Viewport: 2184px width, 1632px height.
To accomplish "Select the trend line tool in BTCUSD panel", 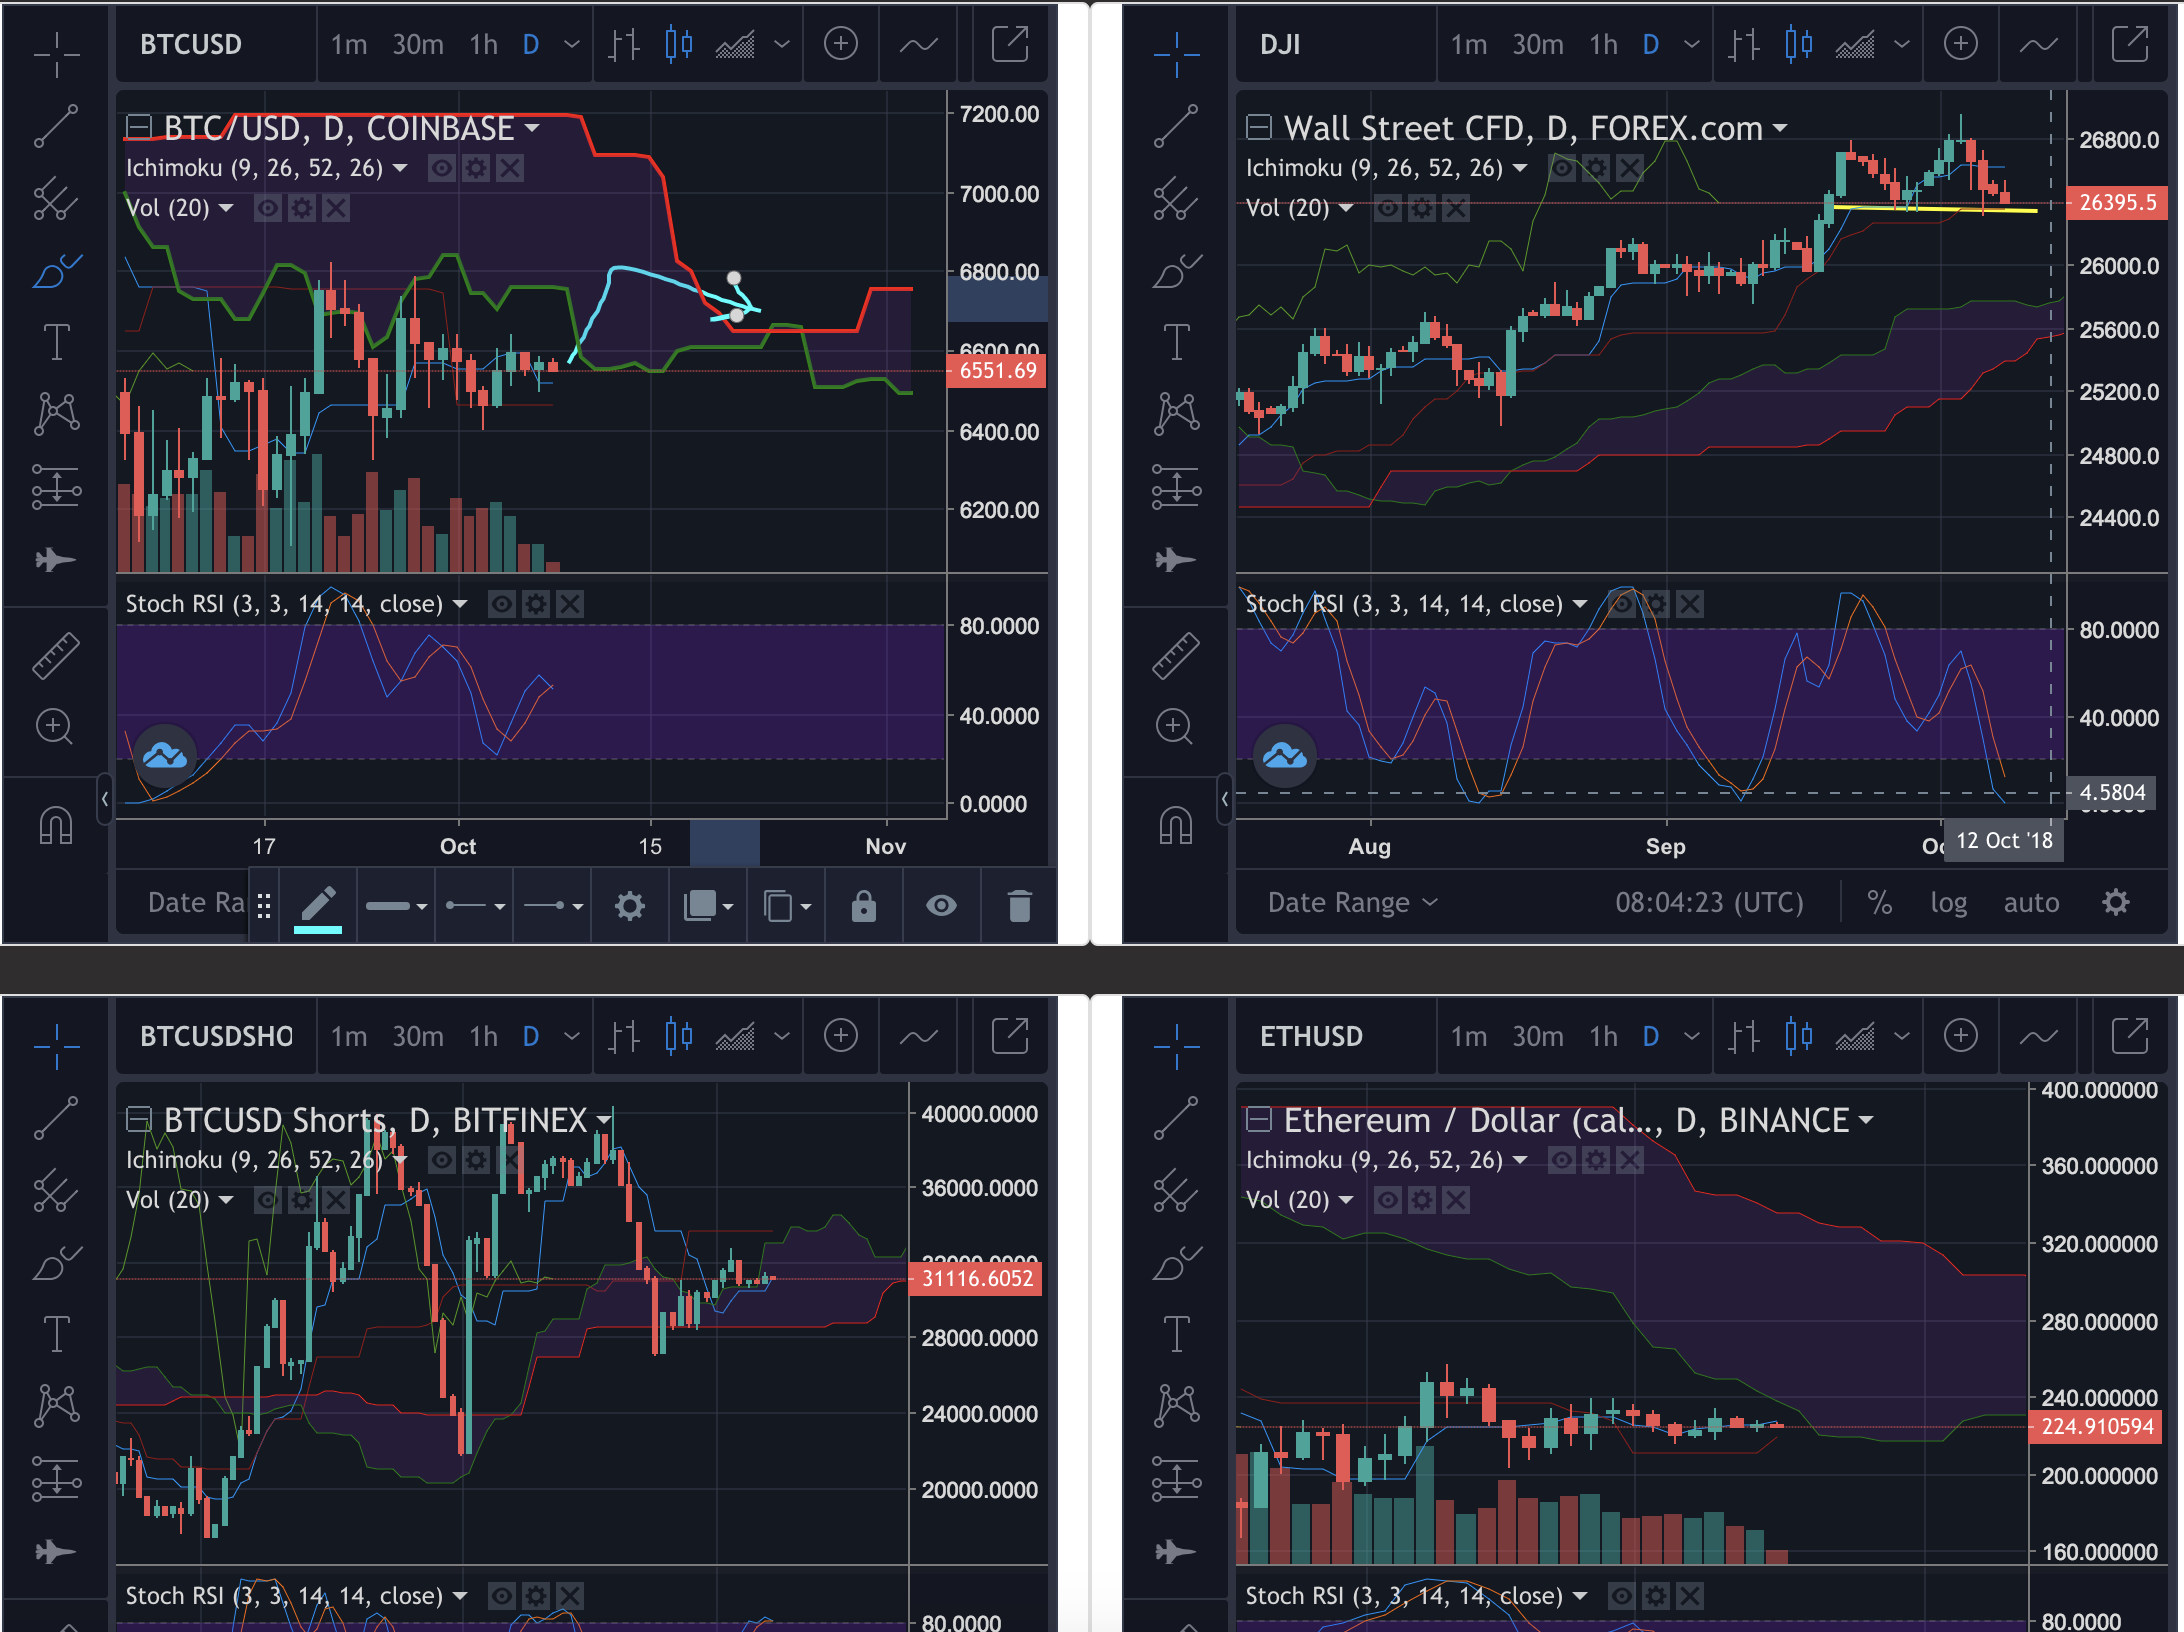I will (56, 126).
